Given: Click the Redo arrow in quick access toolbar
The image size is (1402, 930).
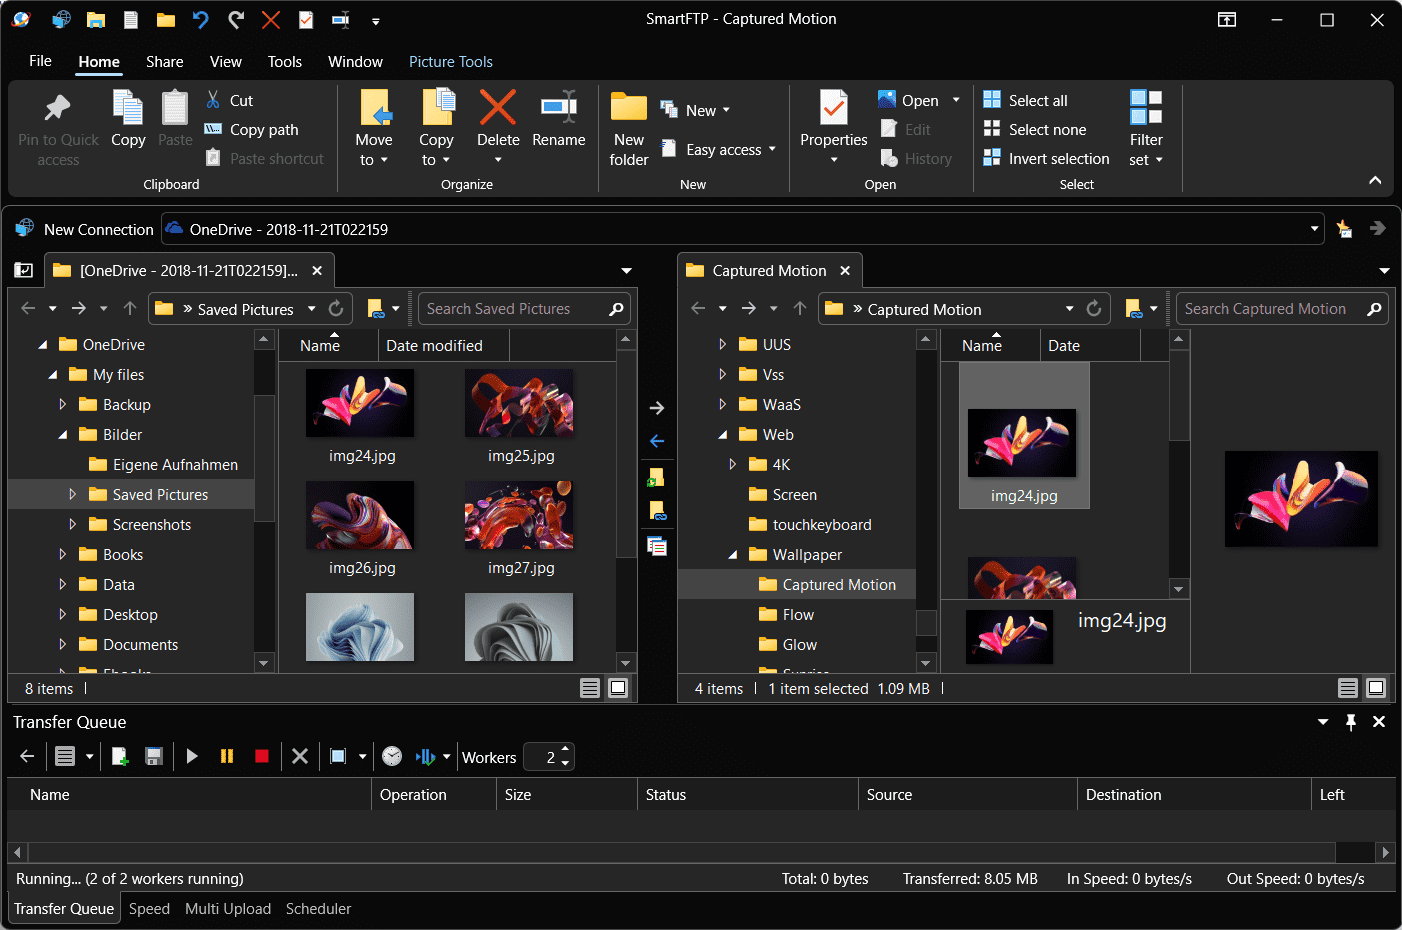Looking at the screenshot, I should click(x=236, y=19).
